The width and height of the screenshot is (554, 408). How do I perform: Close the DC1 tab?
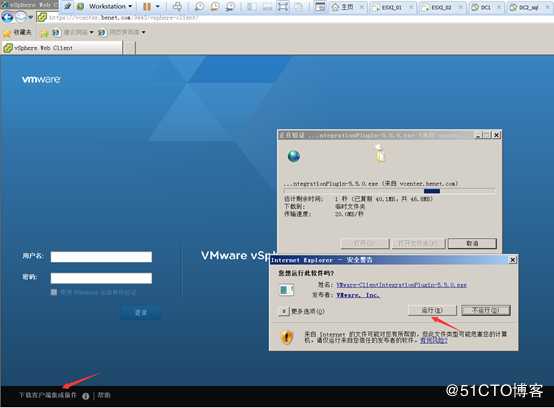click(499, 7)
